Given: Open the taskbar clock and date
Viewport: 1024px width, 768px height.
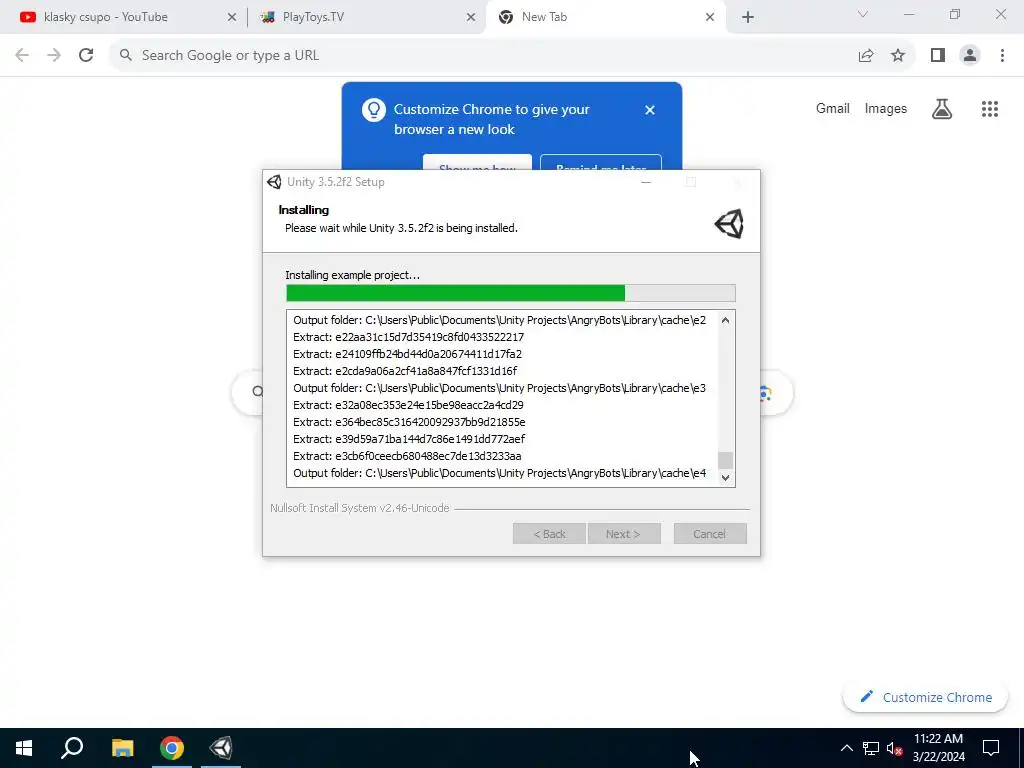Looking at the screenshot, I should pos(938,748).
